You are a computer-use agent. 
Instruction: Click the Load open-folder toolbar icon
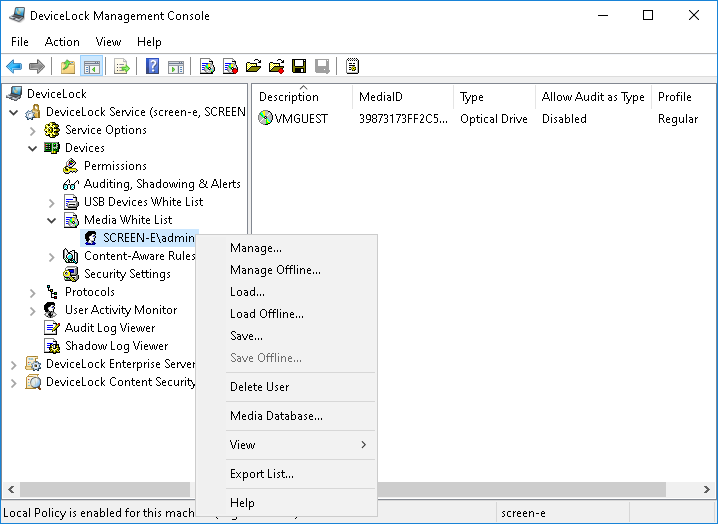point(253,67)
